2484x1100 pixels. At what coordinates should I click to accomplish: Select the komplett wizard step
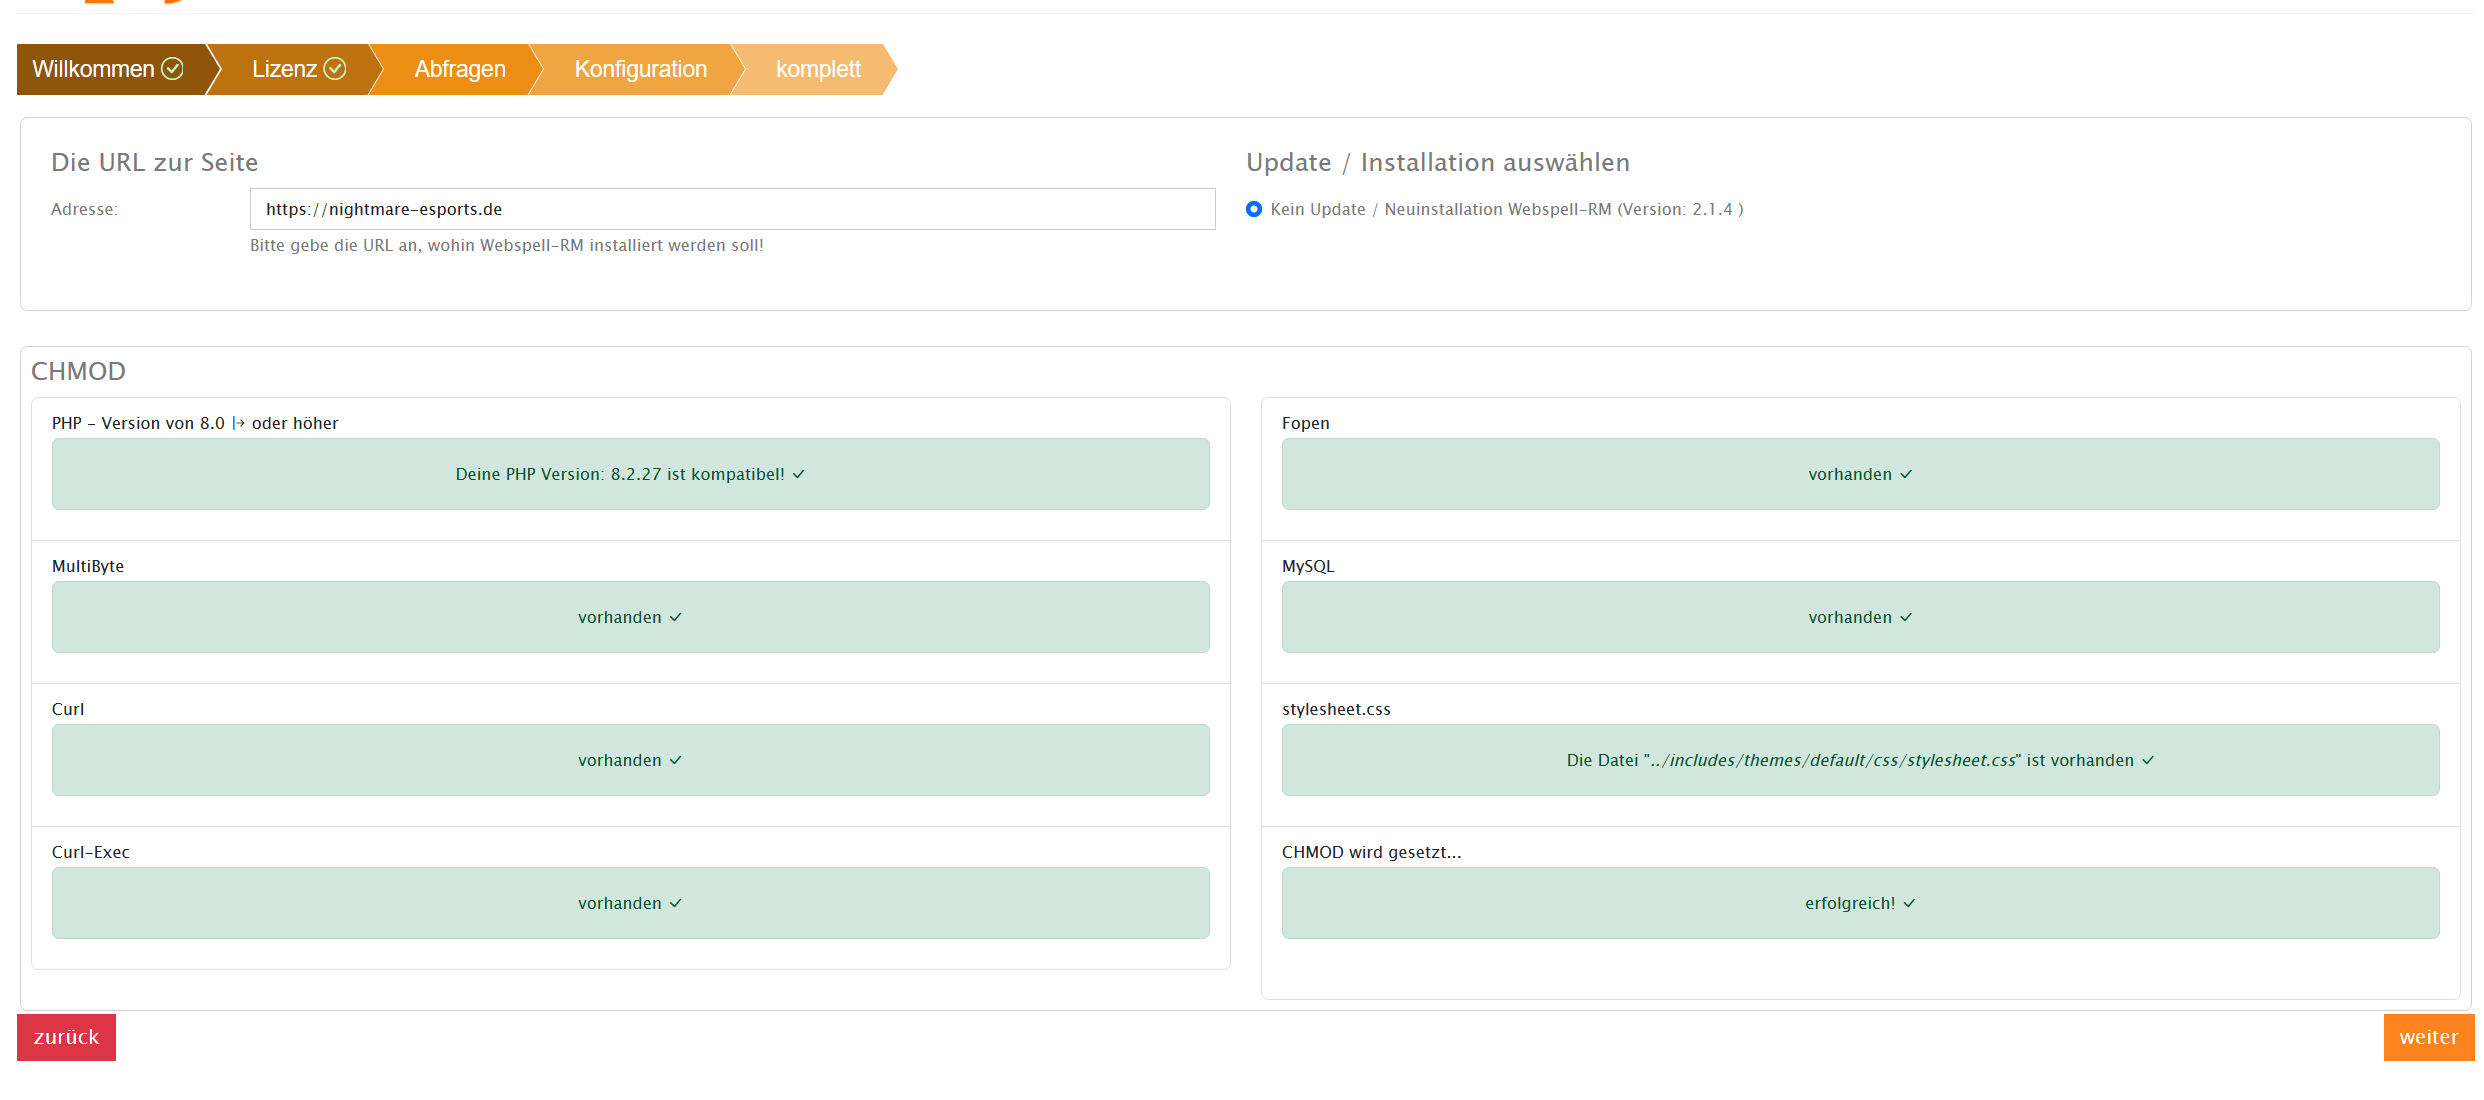(817, 69)
